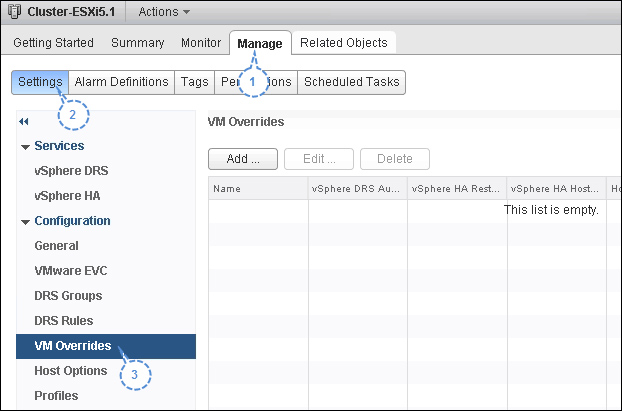Open the Summary tab
This screenshot has width=622, height=411.
point(138,42)
